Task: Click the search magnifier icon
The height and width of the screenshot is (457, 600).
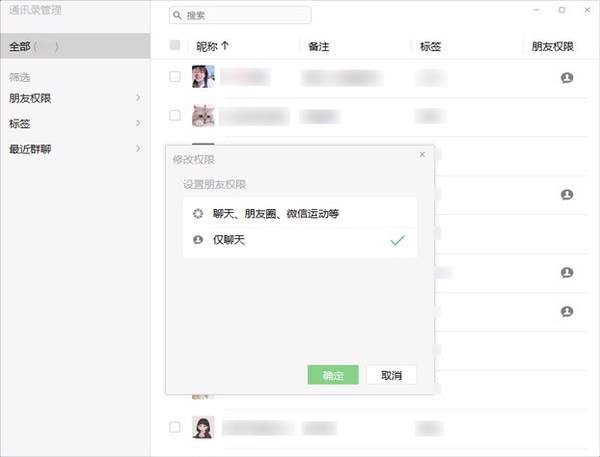Action: pos(177,15)
